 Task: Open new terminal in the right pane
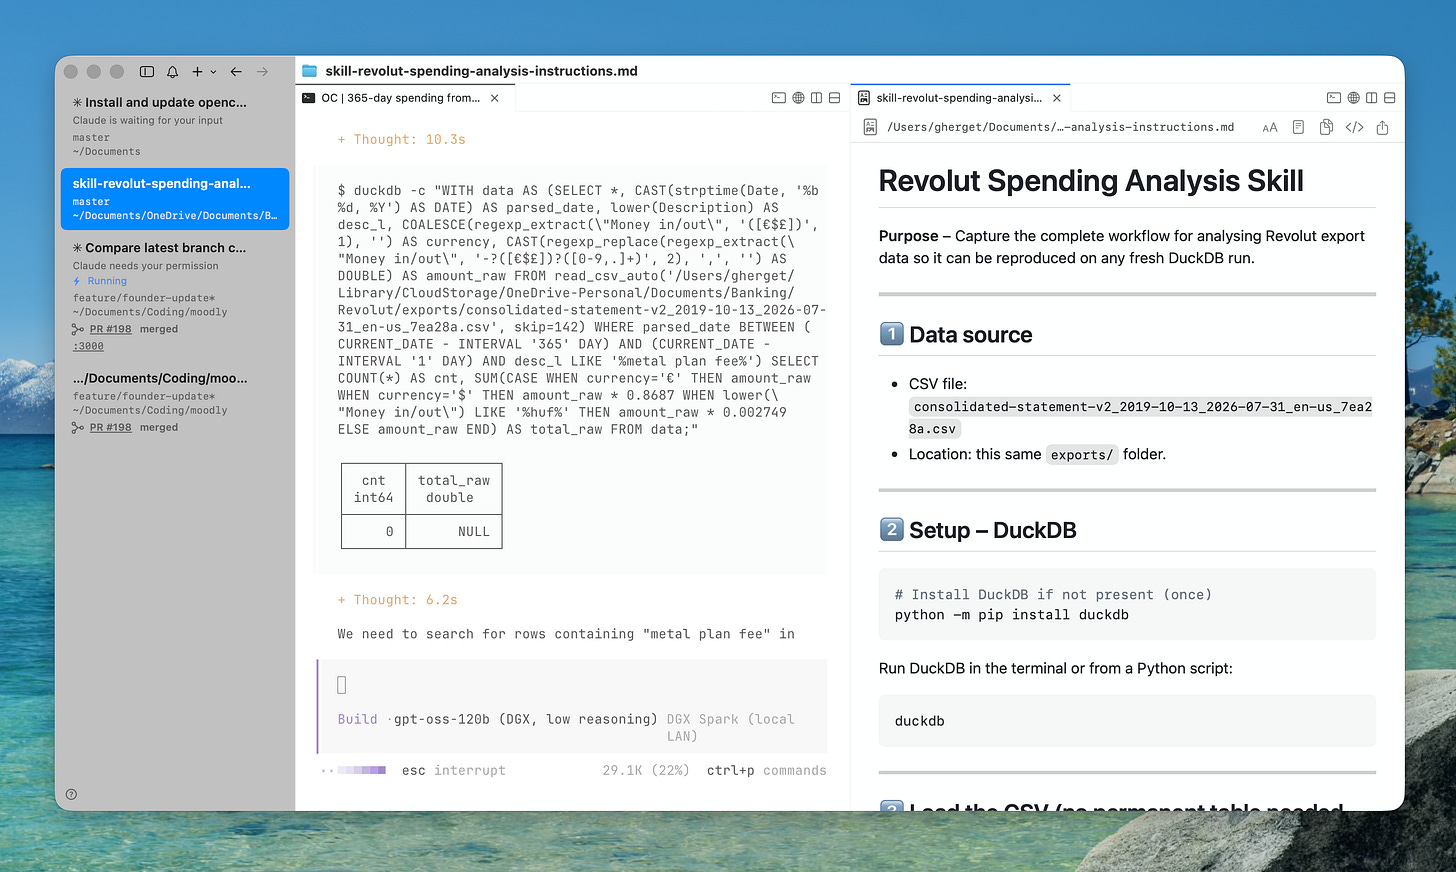[x=1333, y=98]
